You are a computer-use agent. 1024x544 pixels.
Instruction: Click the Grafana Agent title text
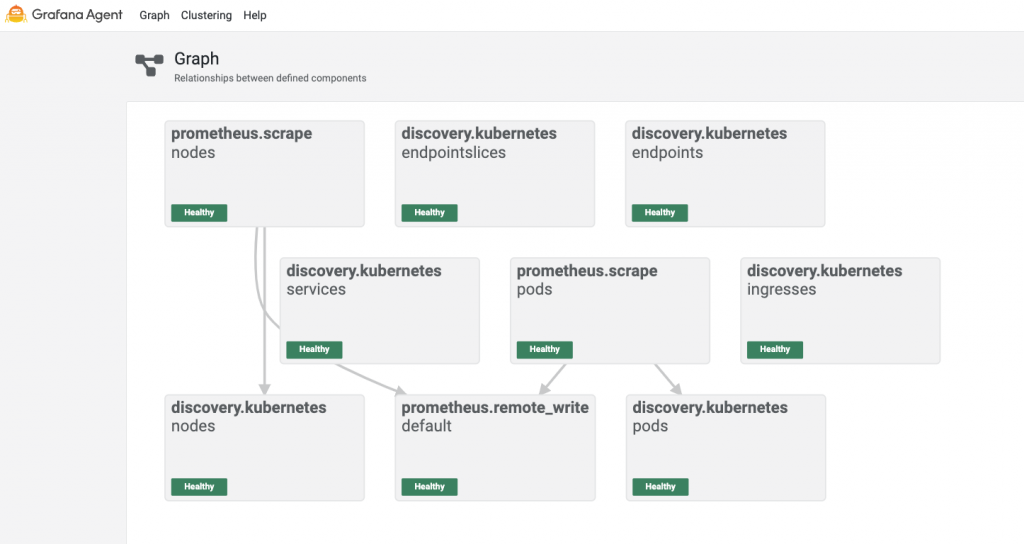pos(77,15)
